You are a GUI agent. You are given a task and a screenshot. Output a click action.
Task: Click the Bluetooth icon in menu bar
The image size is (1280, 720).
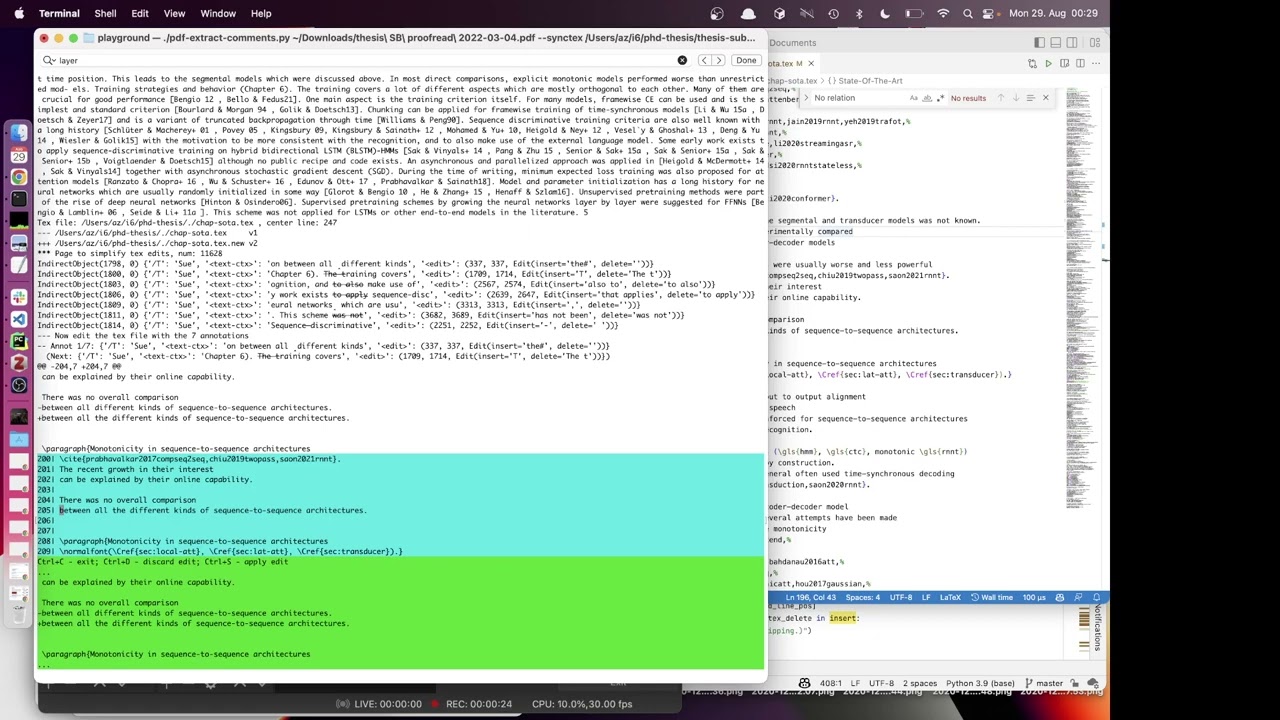point(859,13)
